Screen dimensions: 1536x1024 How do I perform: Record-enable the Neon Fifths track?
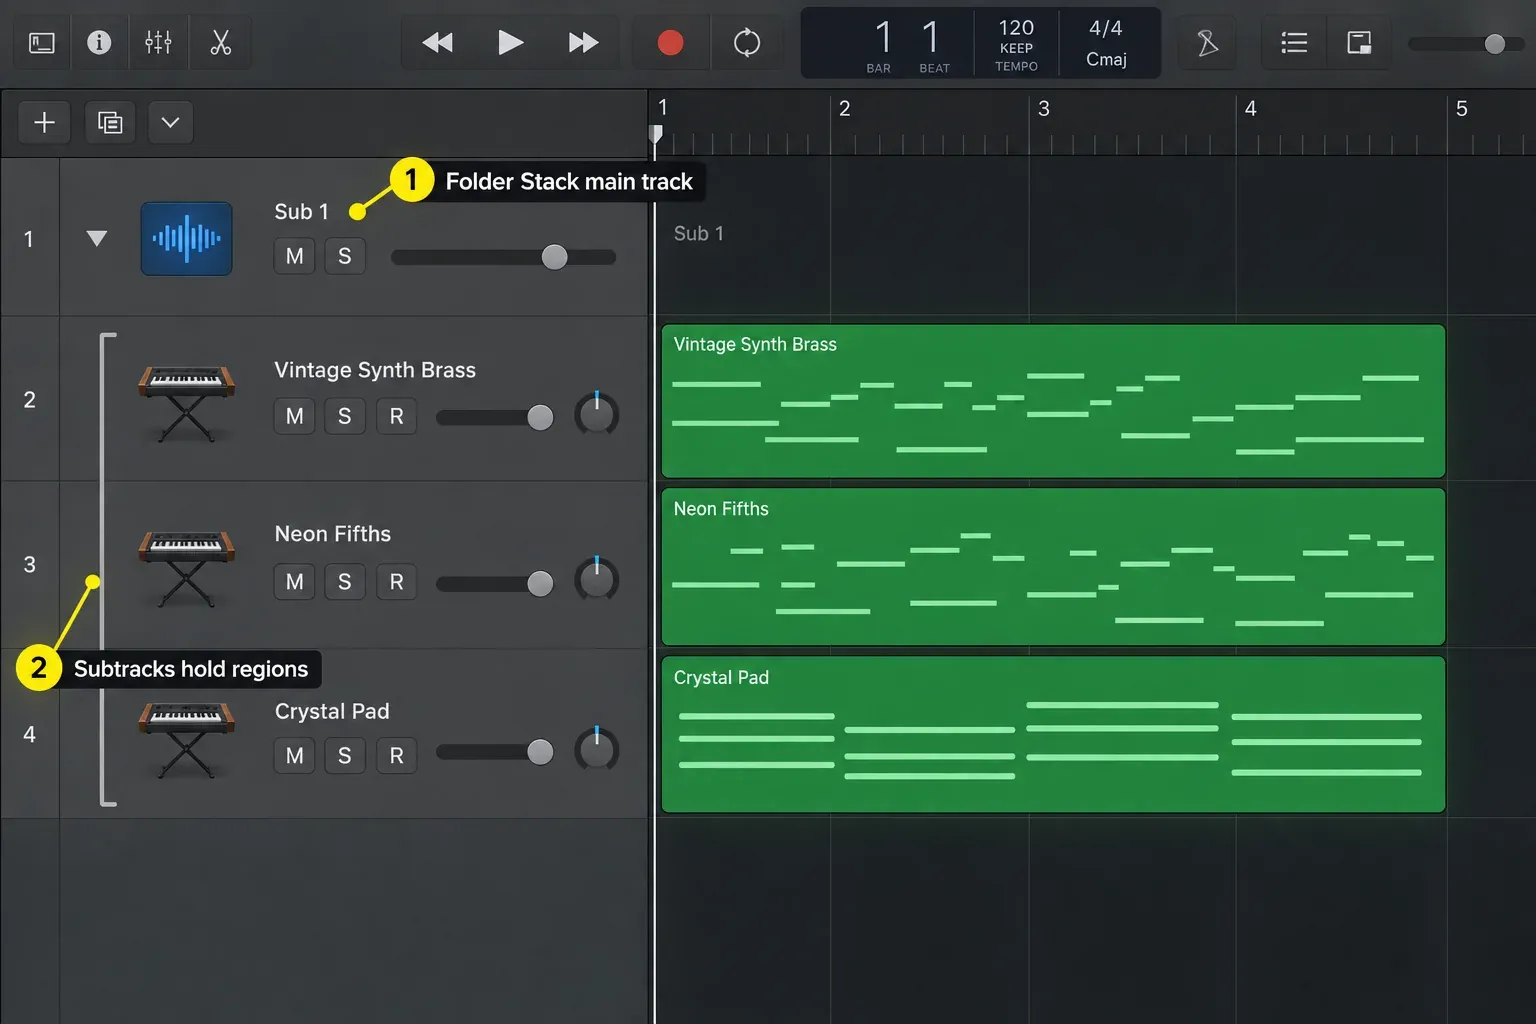click(x=397, y=582)
